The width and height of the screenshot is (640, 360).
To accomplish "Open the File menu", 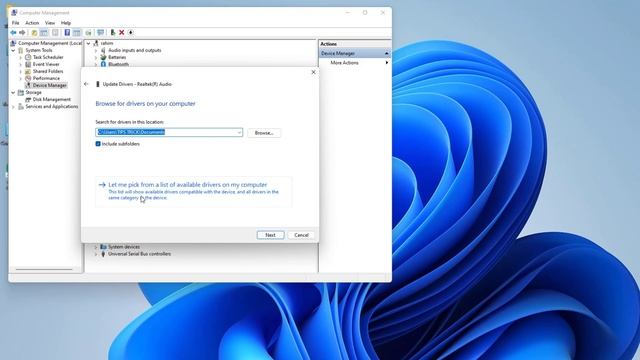I will 16,23.
